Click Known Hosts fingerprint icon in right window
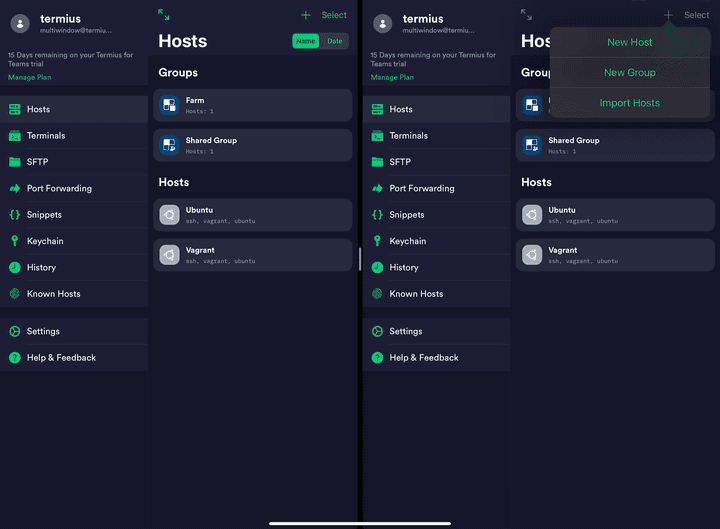The image size is (720, 529). [x=377, y=294]
